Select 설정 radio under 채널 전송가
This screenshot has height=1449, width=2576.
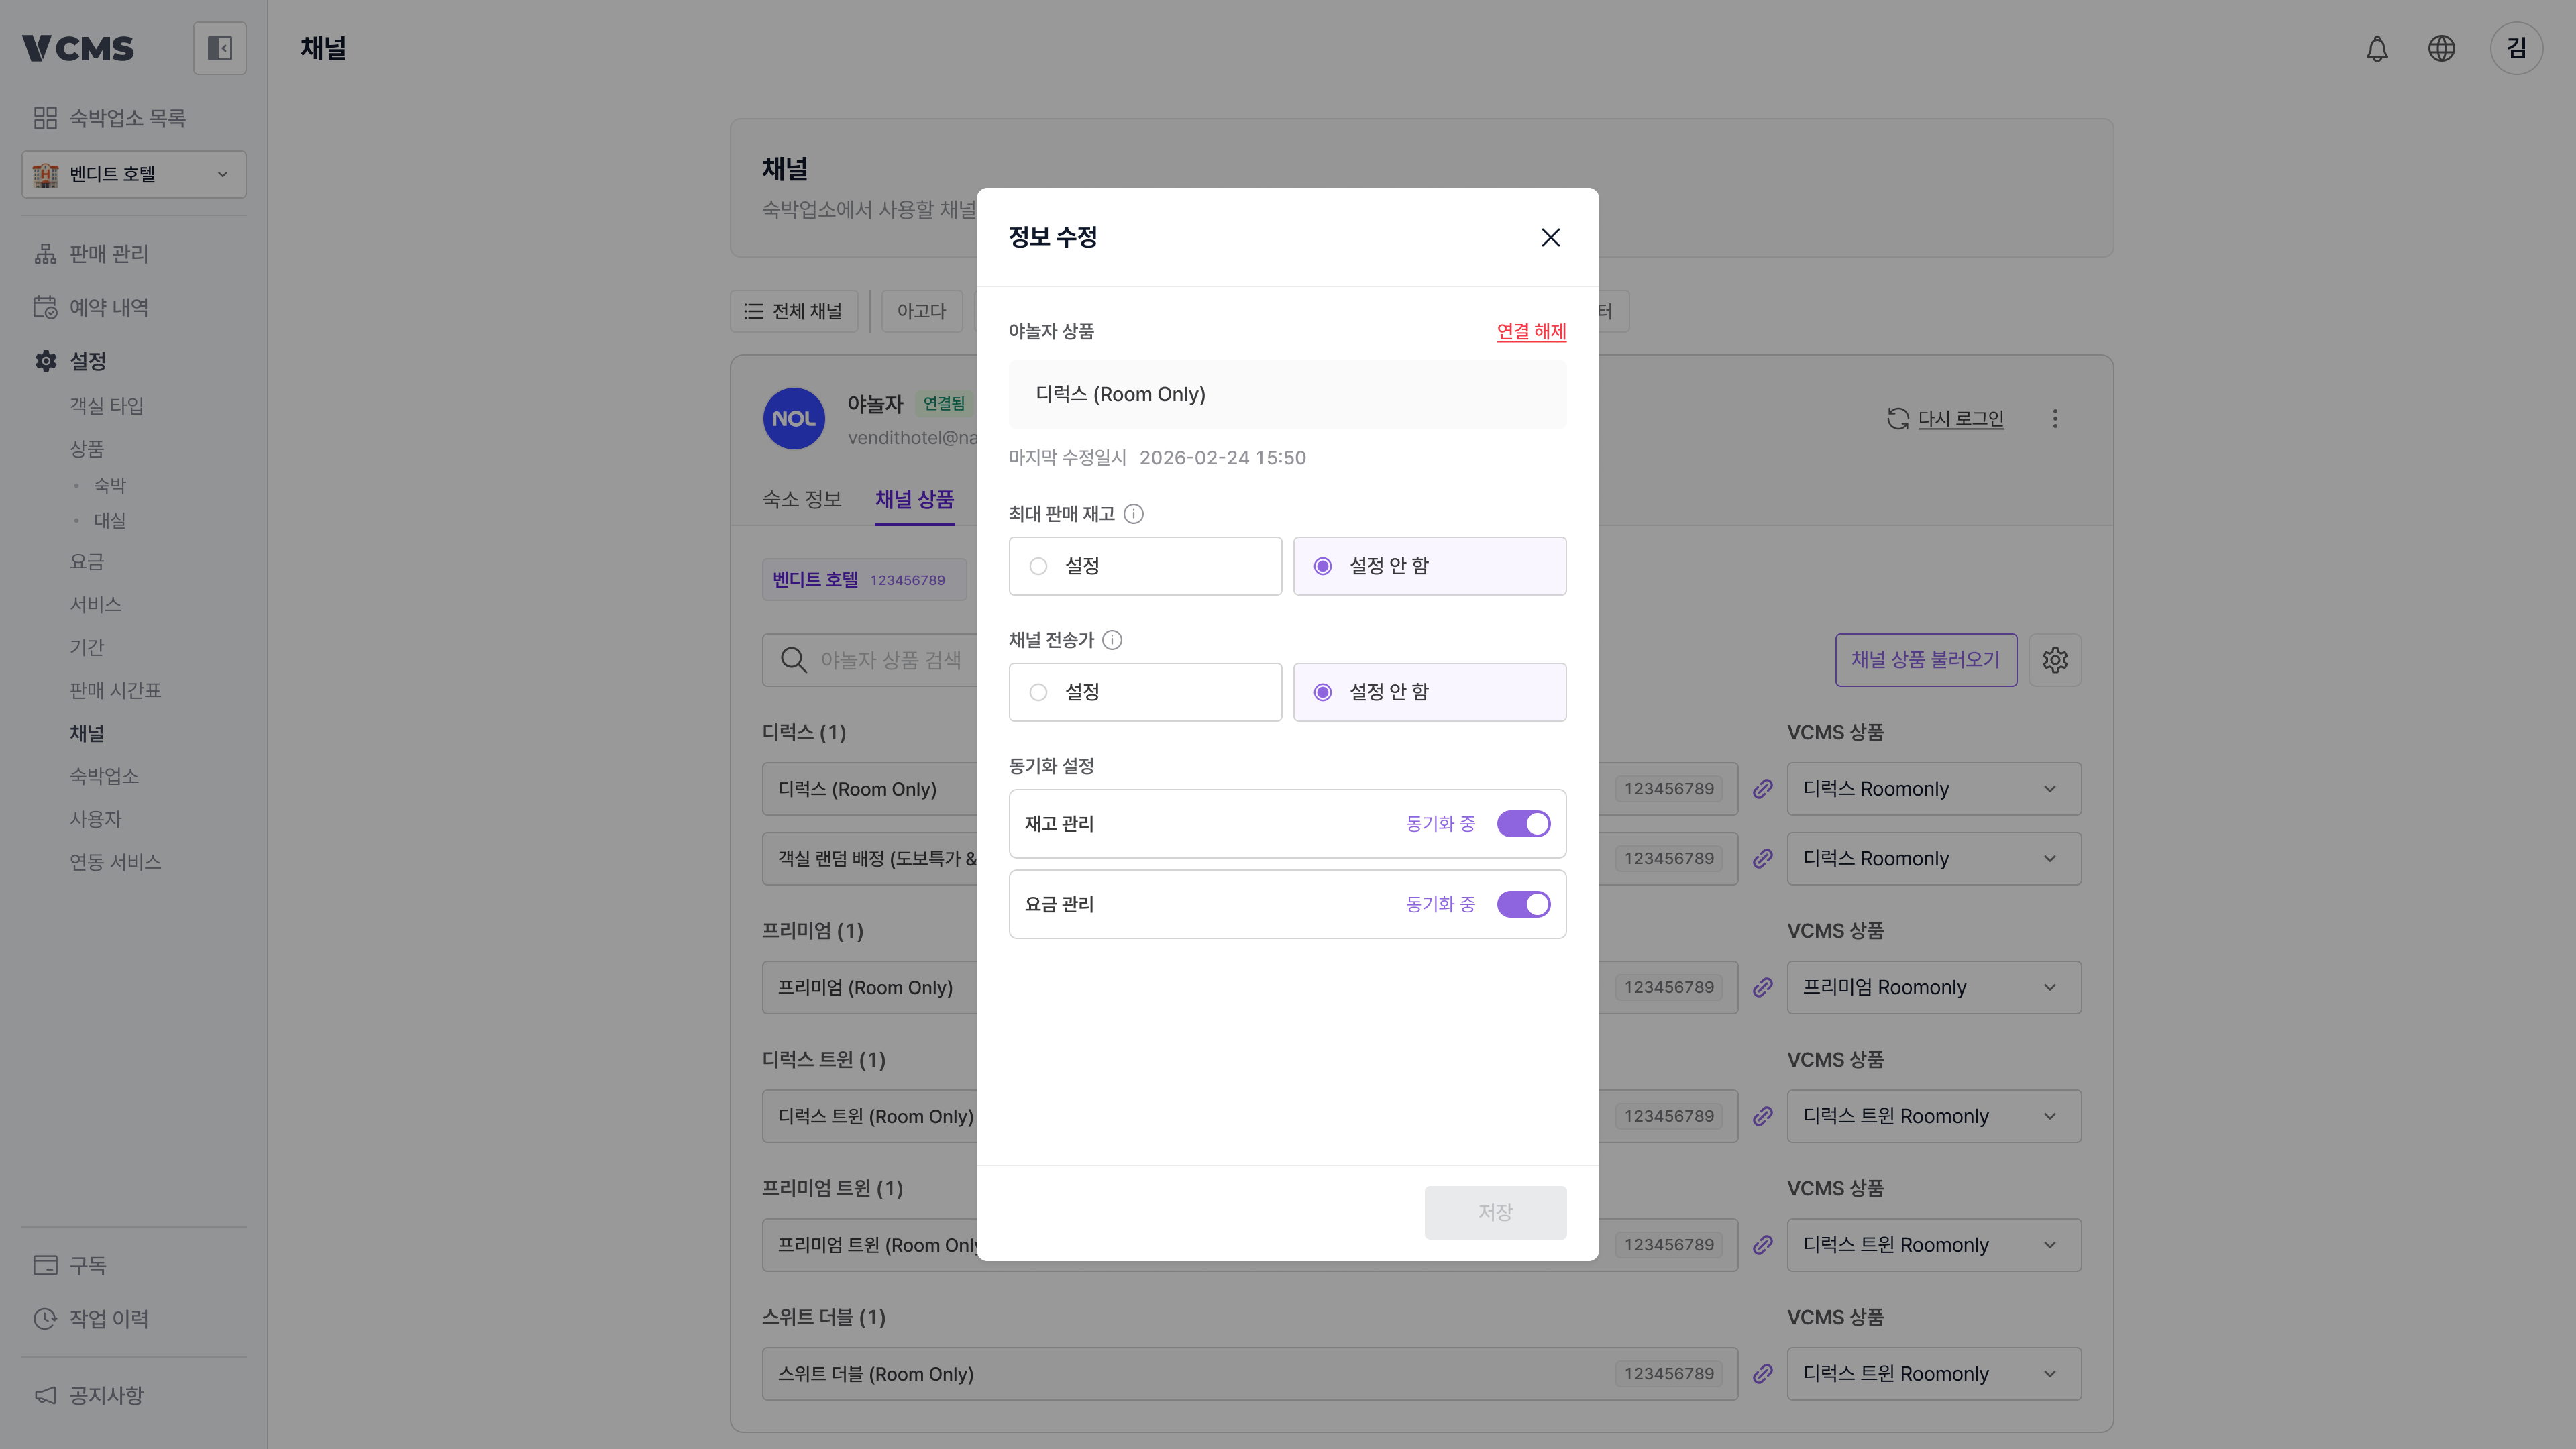[1145, 692]
